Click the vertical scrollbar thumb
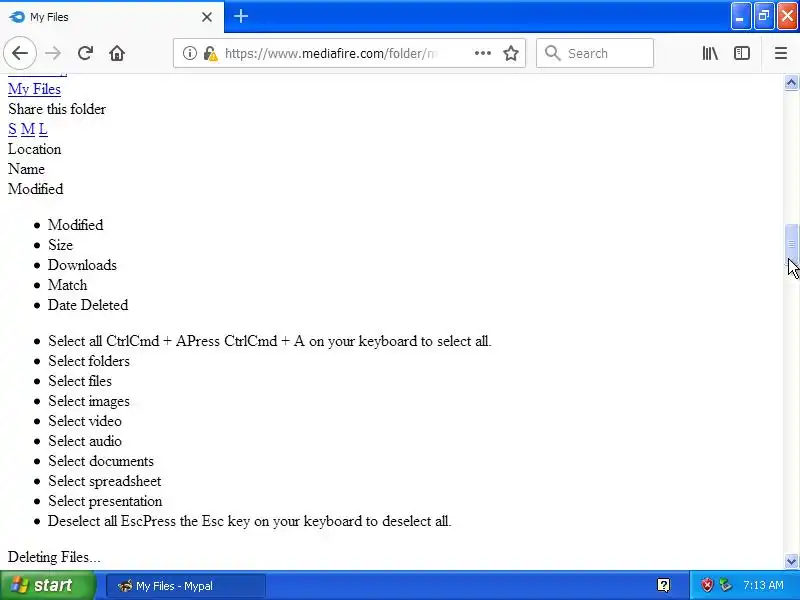Viewport: 800px width, 600px height. (x=791, y=244)
